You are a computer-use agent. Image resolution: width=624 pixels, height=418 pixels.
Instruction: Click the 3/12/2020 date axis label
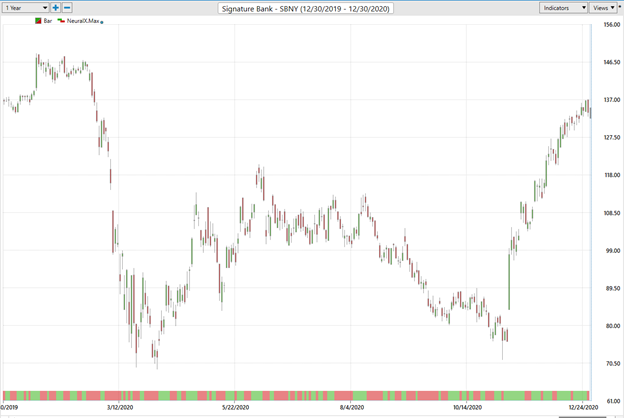(x=120, y=407)
